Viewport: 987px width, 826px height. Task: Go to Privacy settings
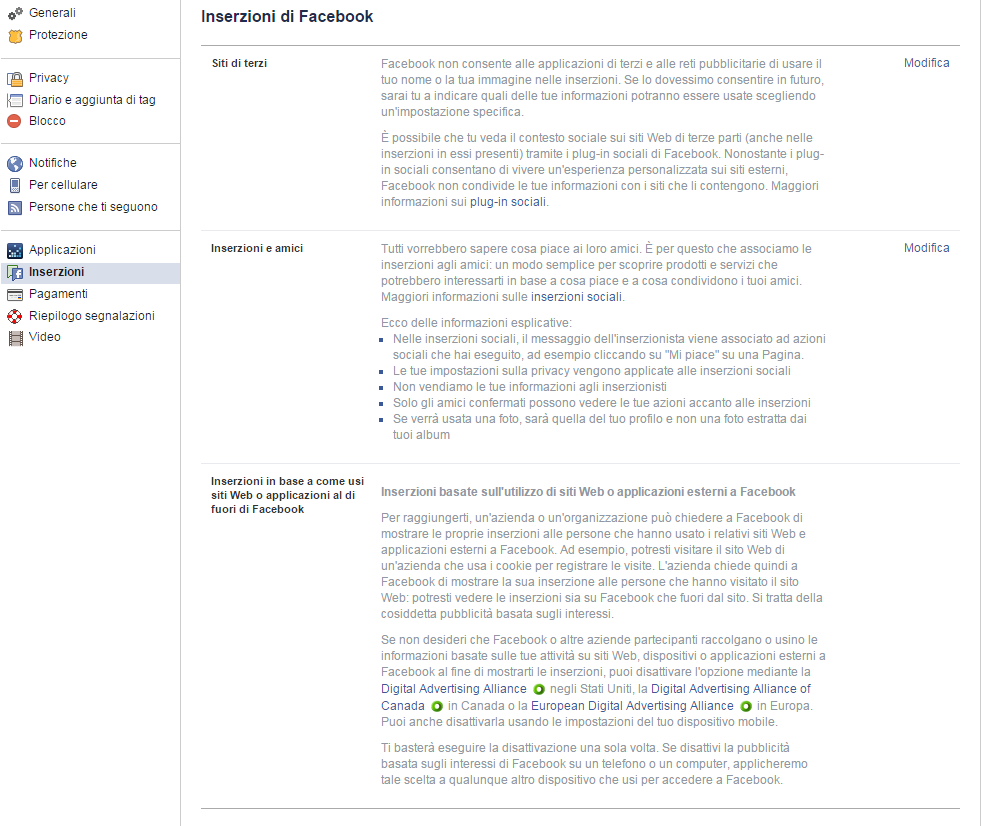pos(48,77)
